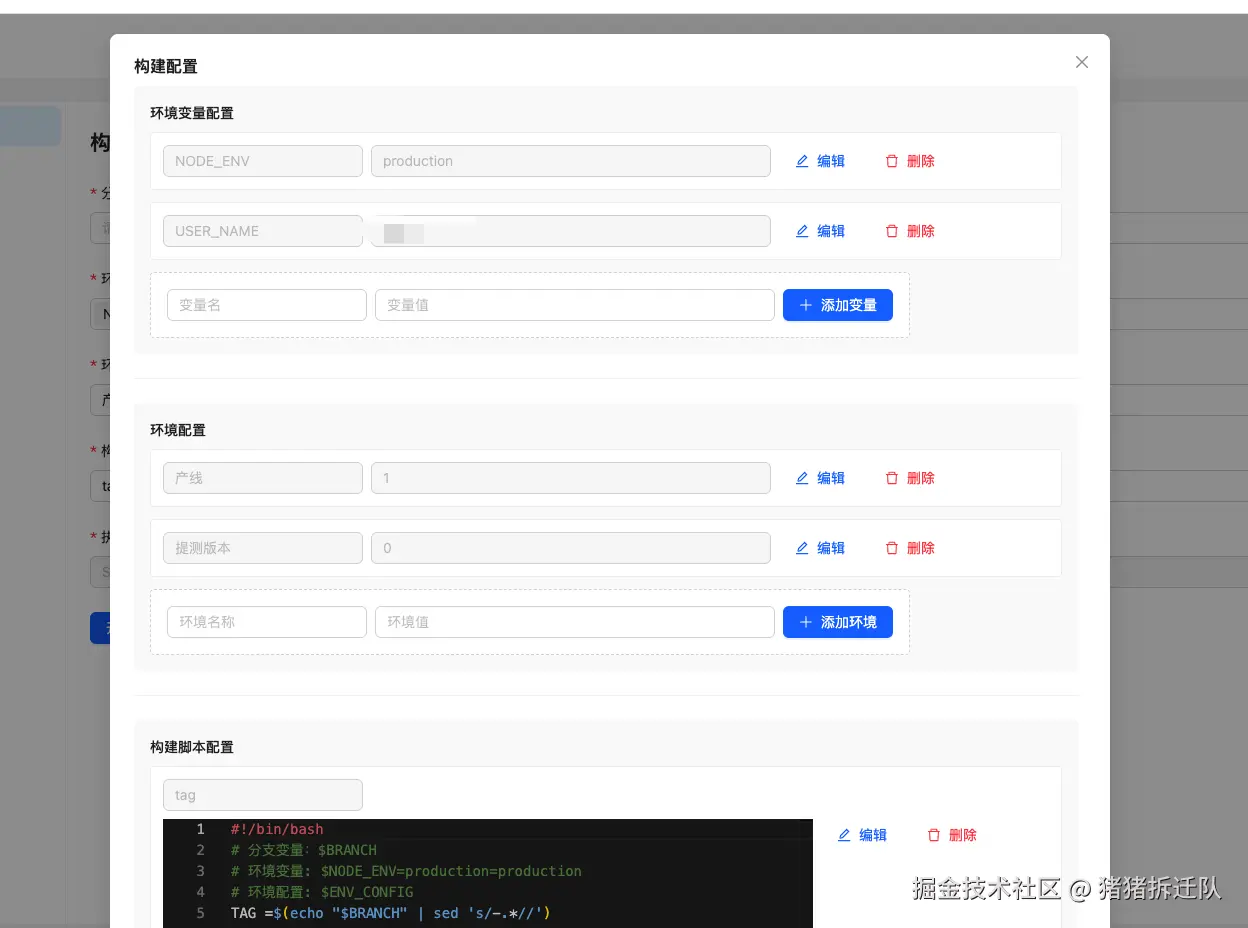The height and width of the screenshot is (928, 1248).
Task: Click the comment line '# 环境配置: $ENV_CONFIG'
Action: [321, 892]
